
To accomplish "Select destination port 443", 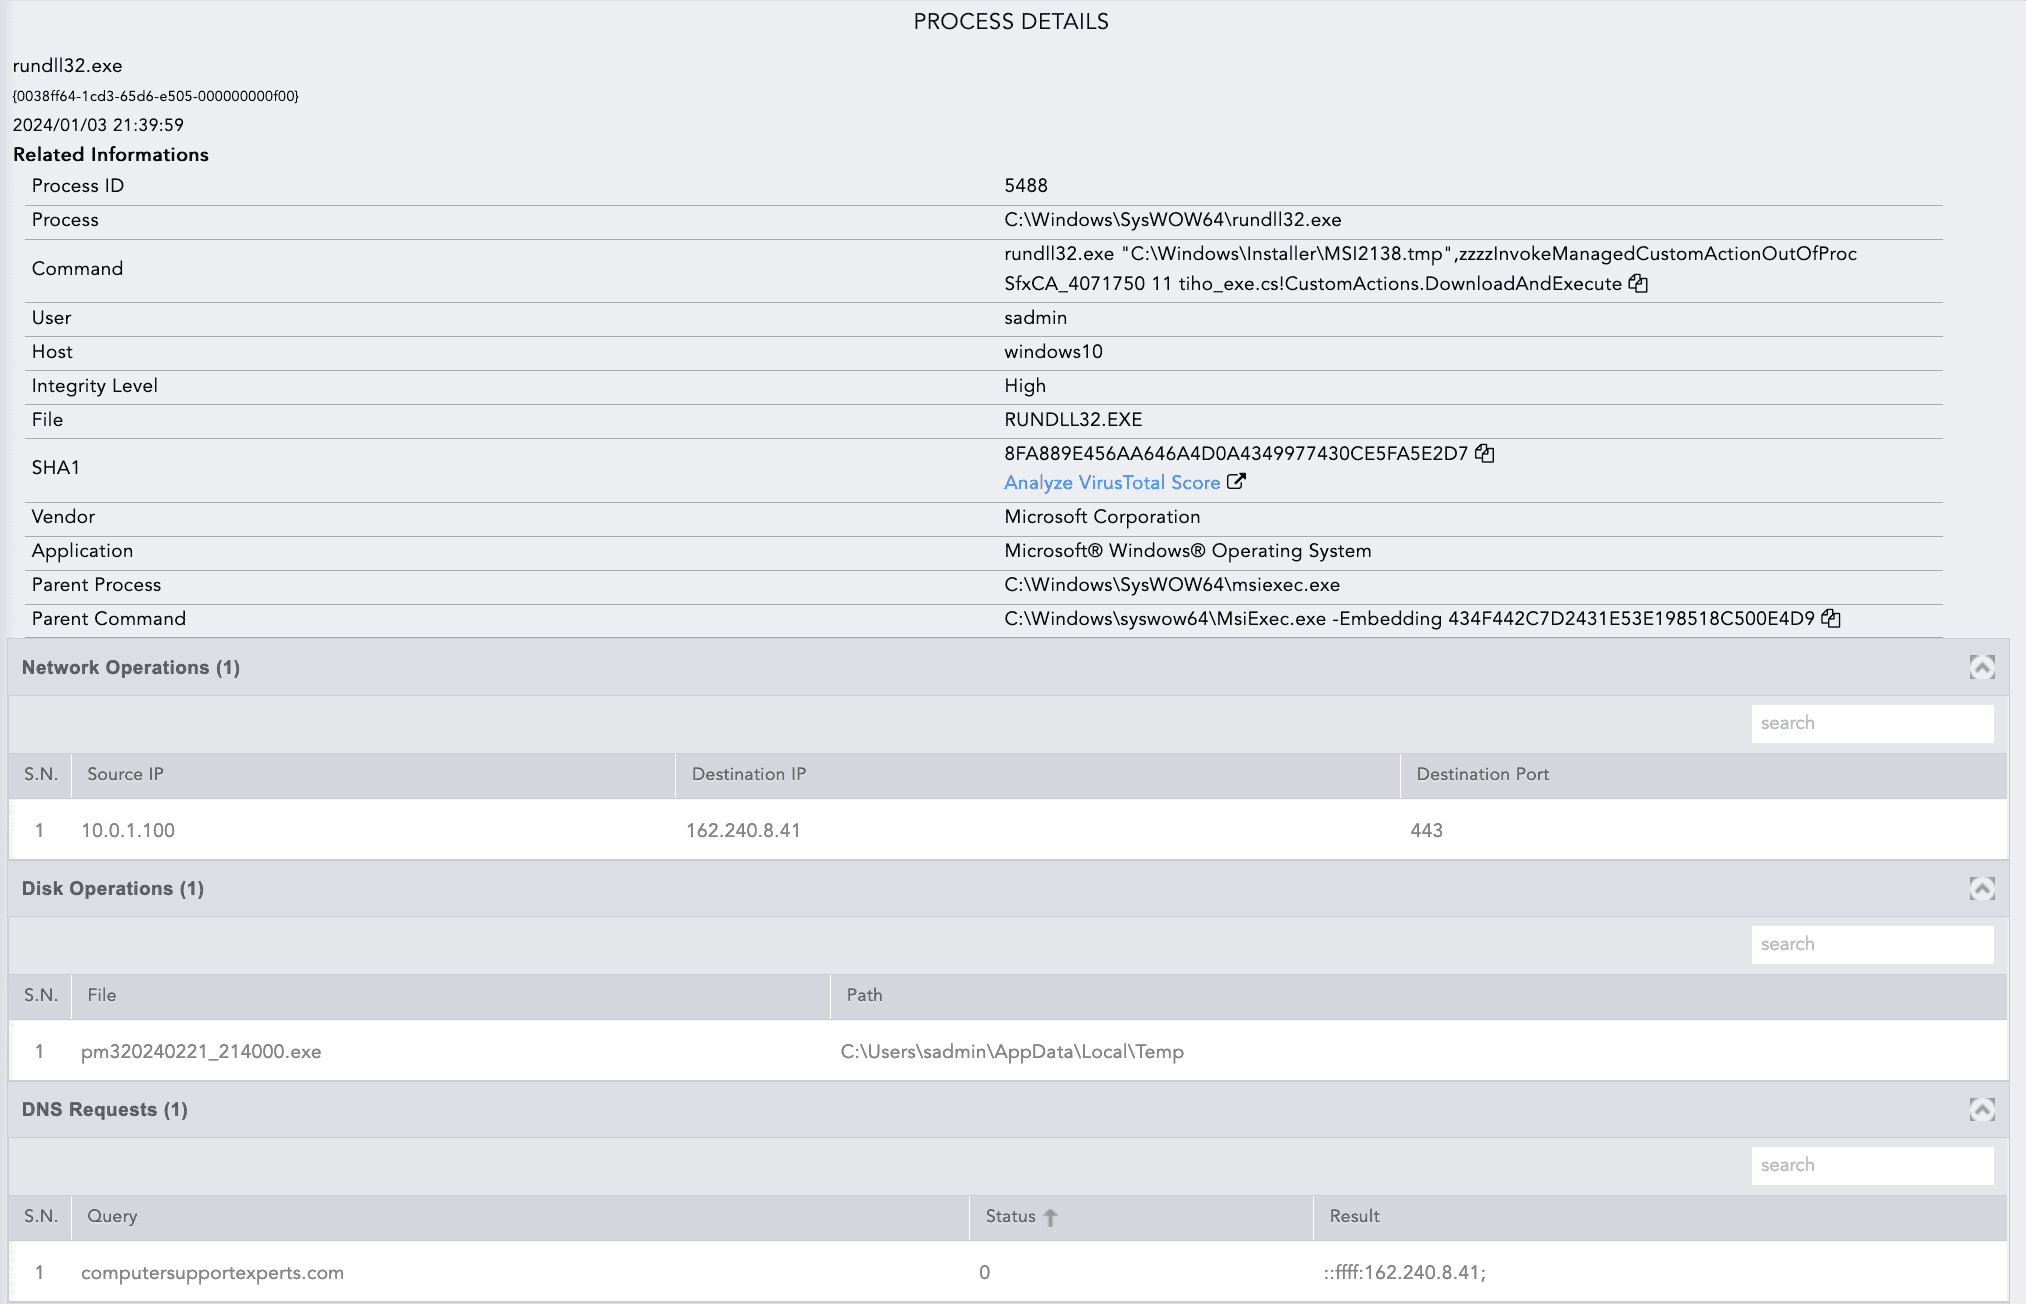I will point(1426,830).
